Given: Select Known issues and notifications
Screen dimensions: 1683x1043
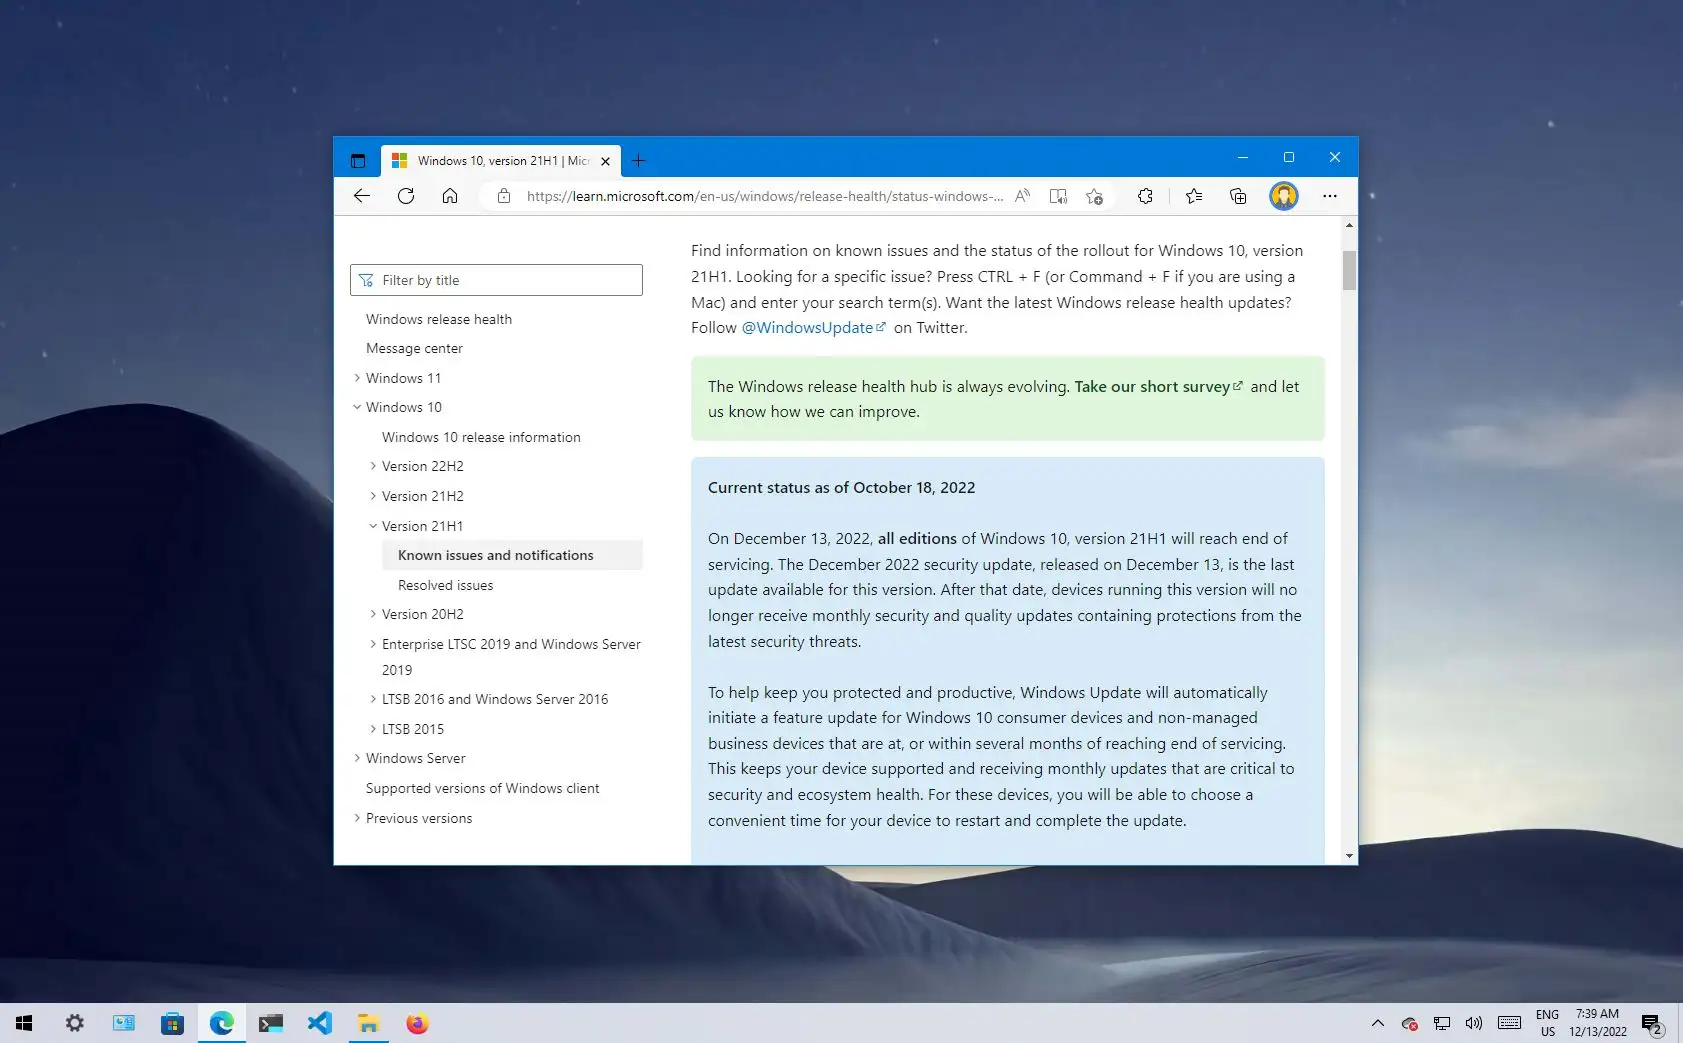Looking at the screenshot, I should [x=512, y=555].
